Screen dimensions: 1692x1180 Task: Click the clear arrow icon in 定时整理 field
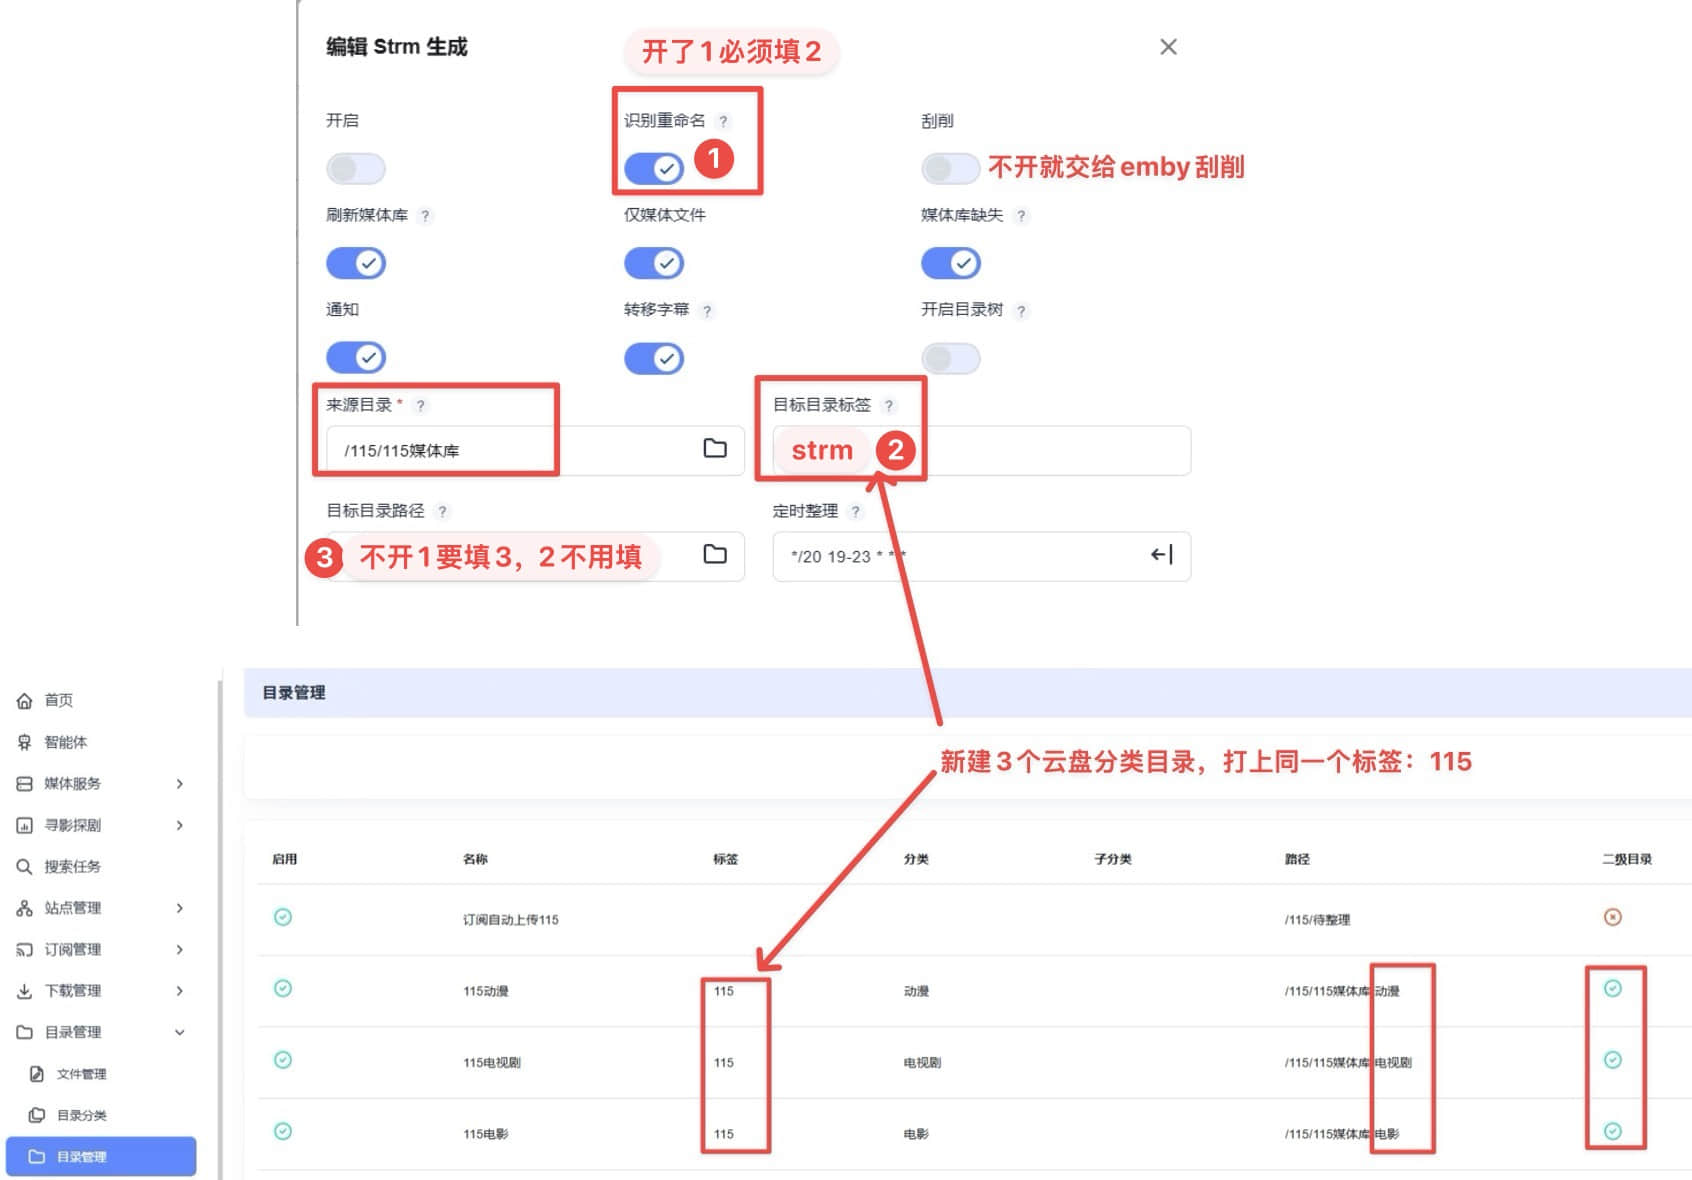[1160, 555]
